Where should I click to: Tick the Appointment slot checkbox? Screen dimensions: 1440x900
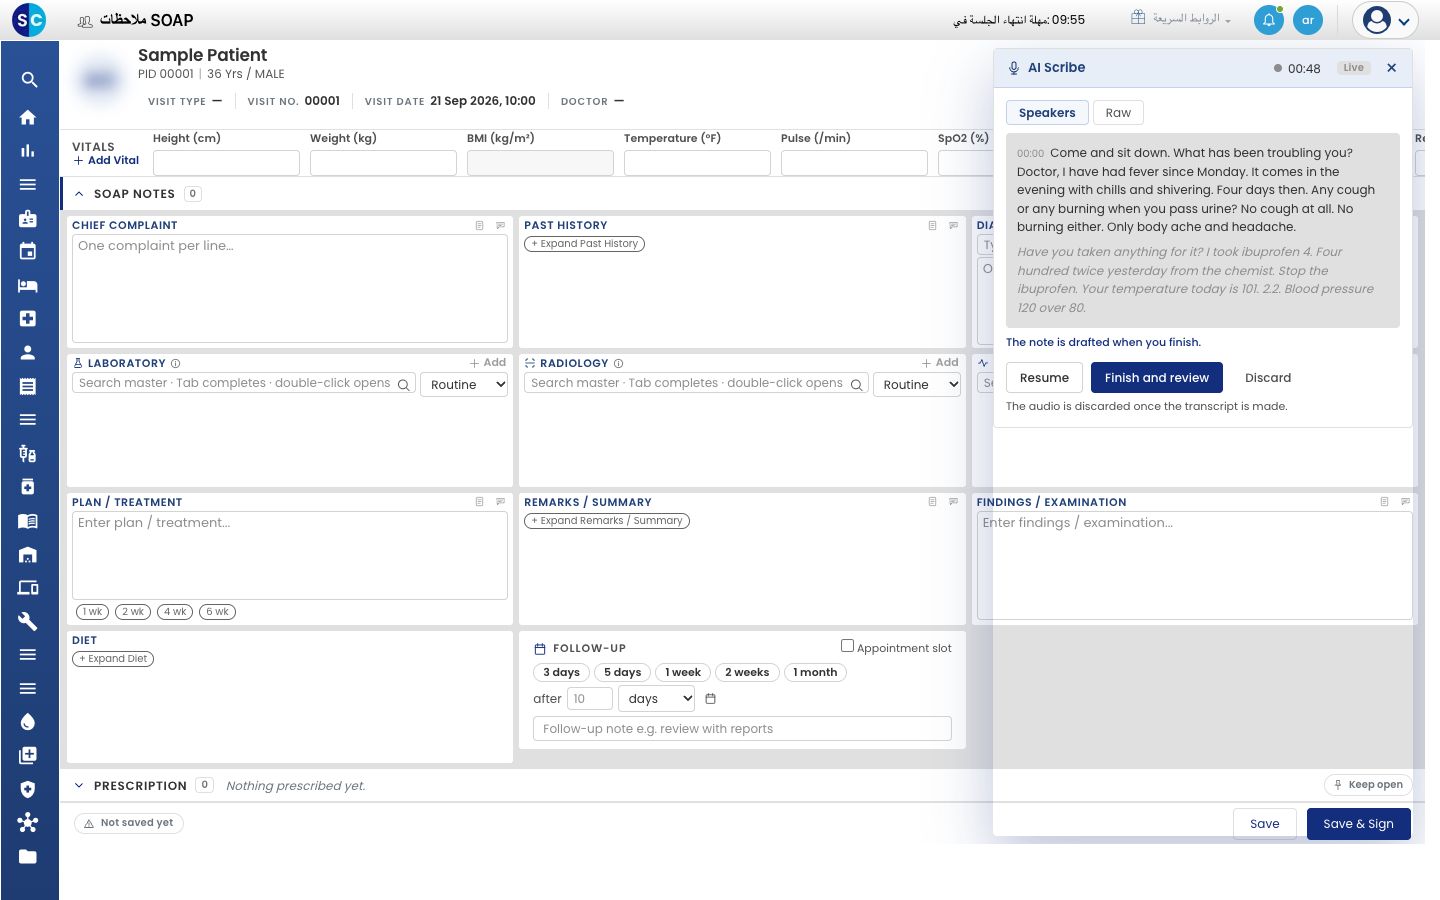(847, 646)
